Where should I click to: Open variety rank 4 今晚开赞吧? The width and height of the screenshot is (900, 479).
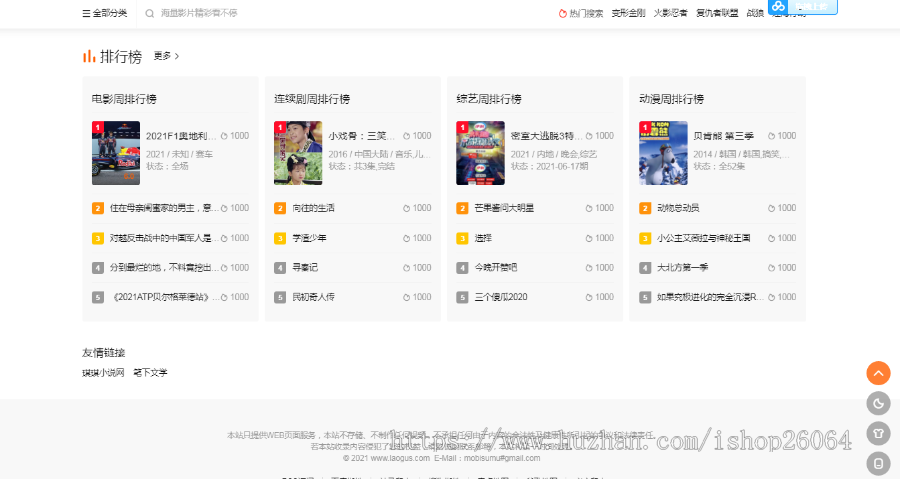pyautogui.click(x=496, y=268)
